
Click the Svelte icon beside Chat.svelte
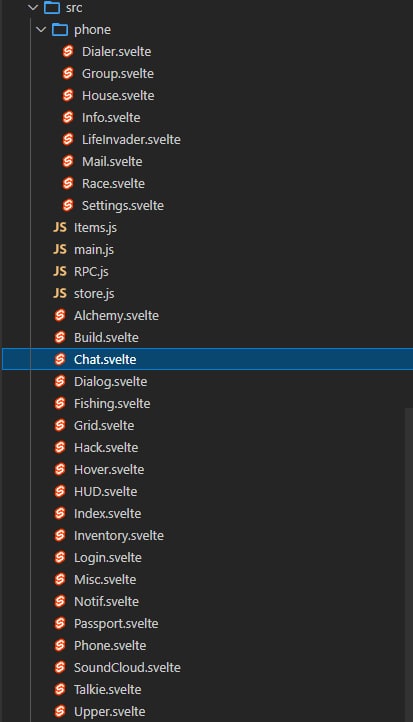(x=60, y=359)
